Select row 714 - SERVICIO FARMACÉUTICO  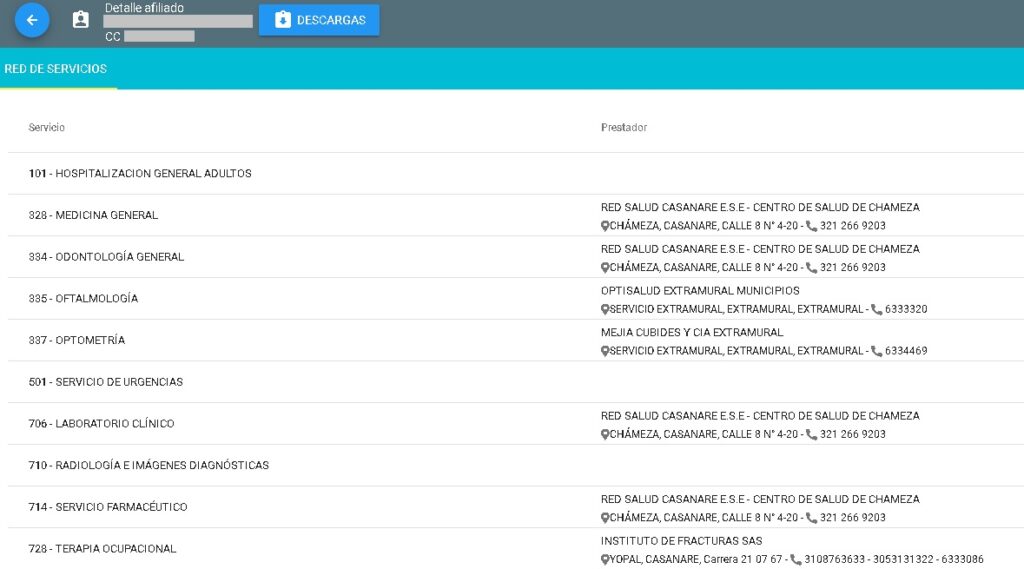(x=516, y=507)
